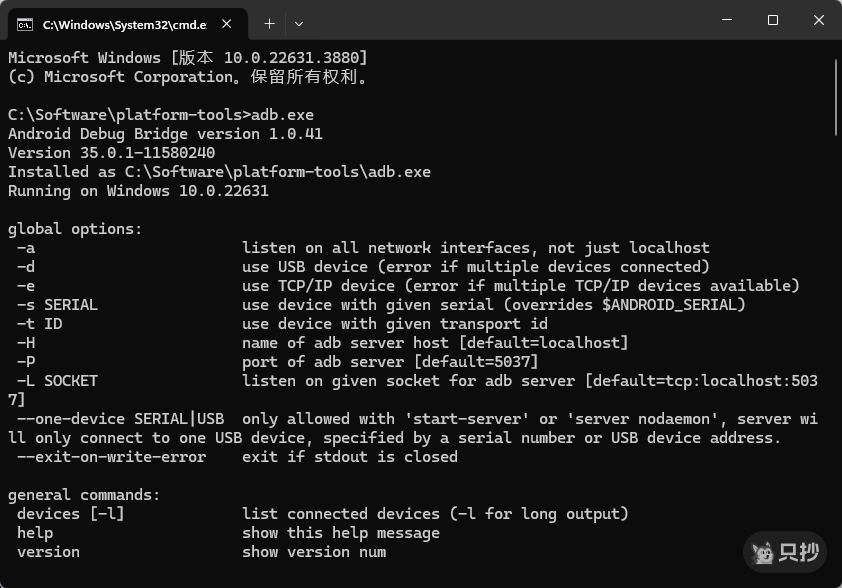Click the 'global options:' heading
Image resolution: width=842 pixels, height=588 pixels.
(75, 229)
